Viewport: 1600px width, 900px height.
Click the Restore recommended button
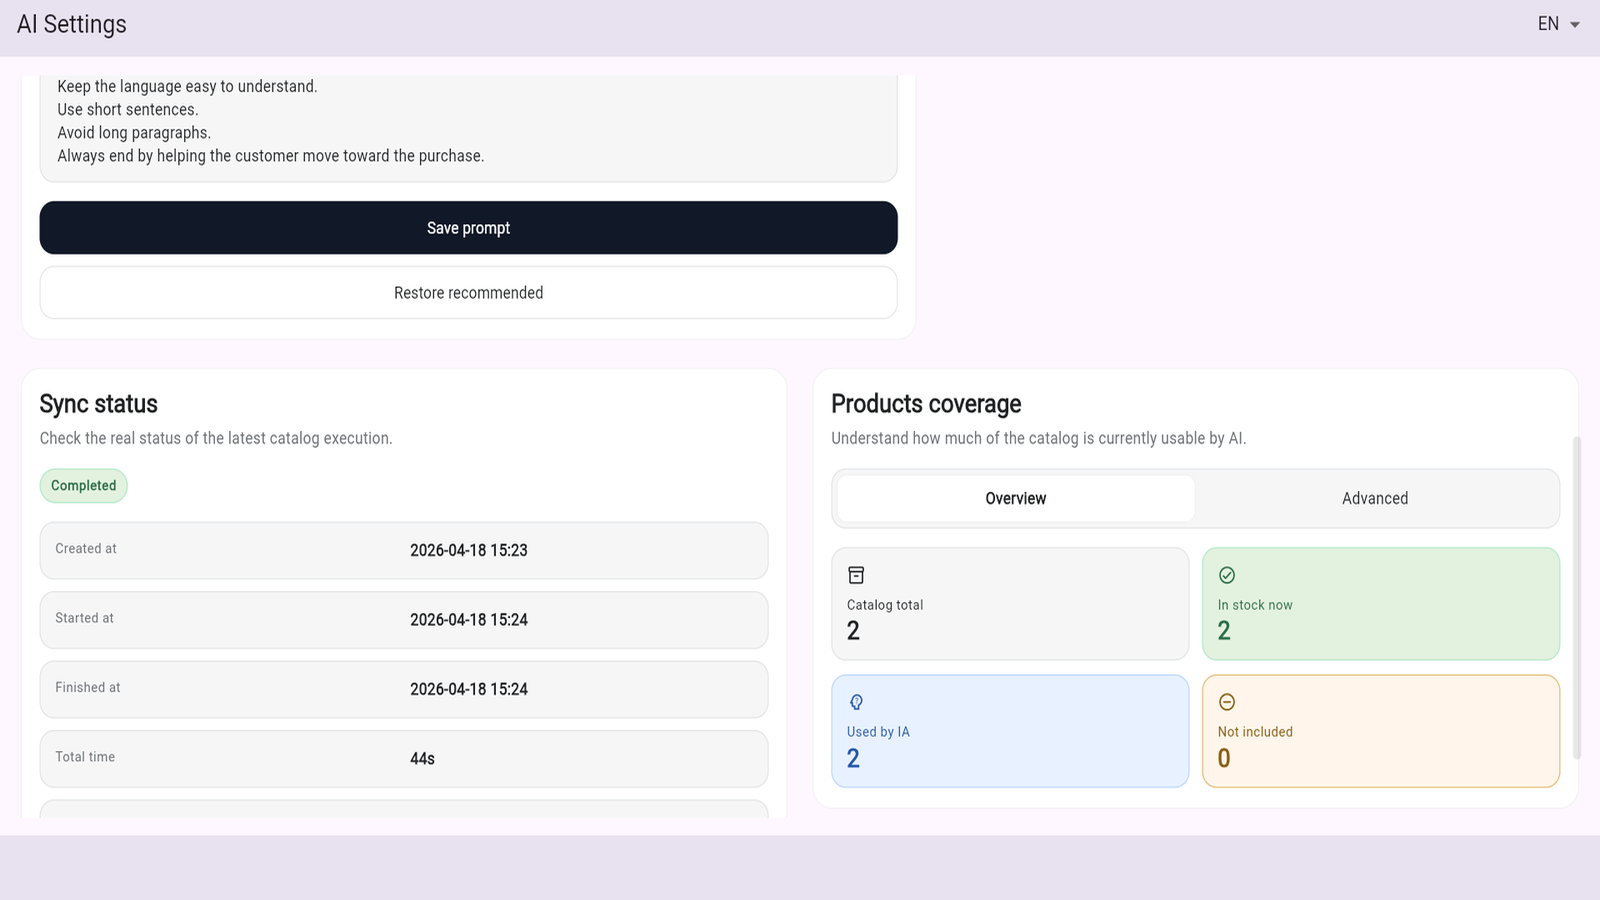pos(468,293)
